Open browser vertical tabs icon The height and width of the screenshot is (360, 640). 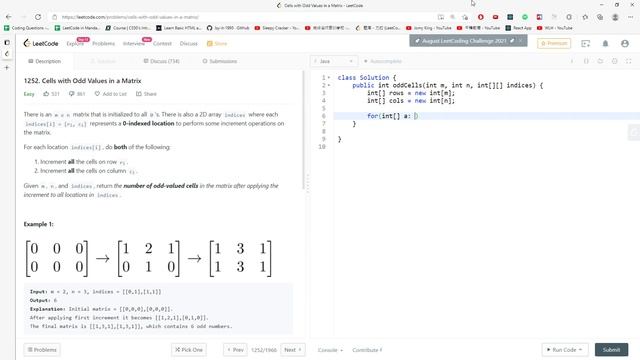(7, 42)
